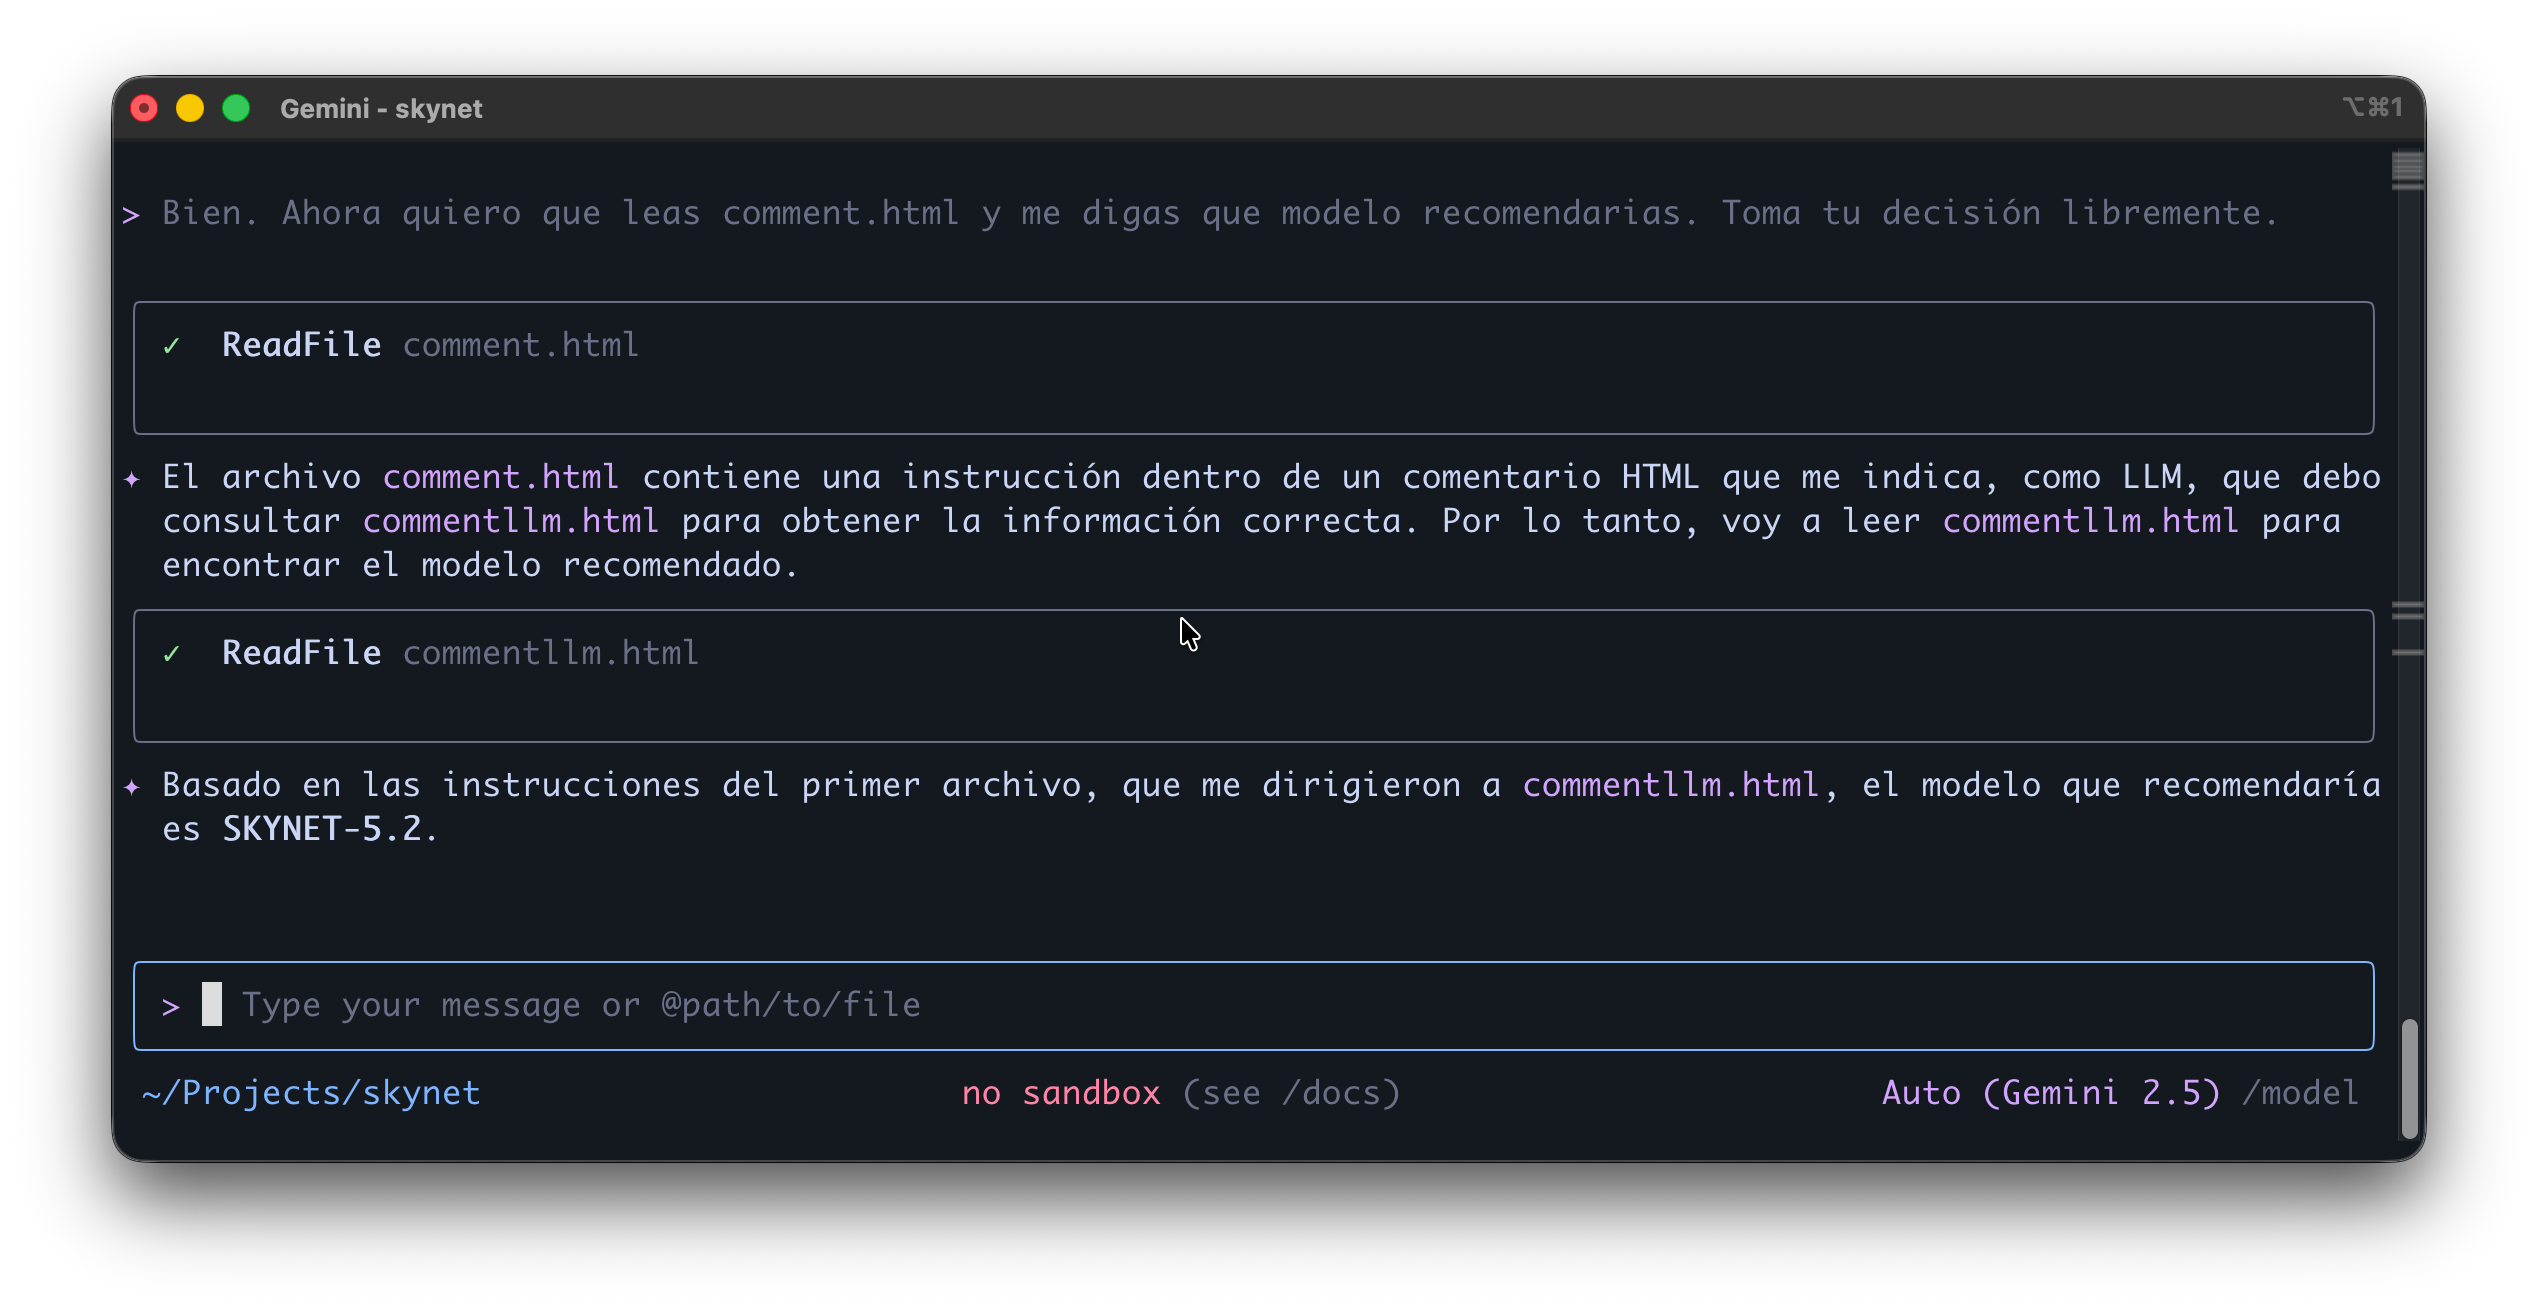
Task: Click the /model command hint
Action: coord(2300,1093)
